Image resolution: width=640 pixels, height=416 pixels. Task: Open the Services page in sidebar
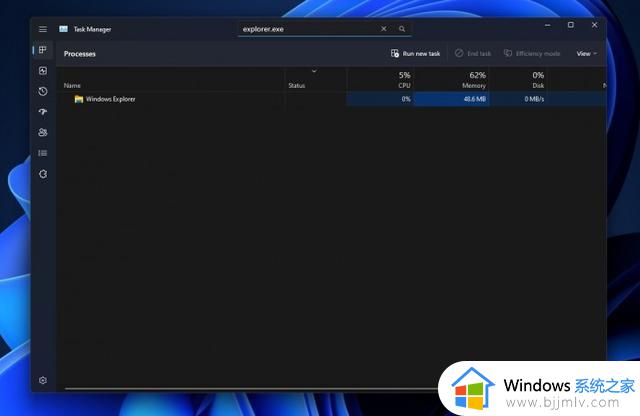point(42,174)
